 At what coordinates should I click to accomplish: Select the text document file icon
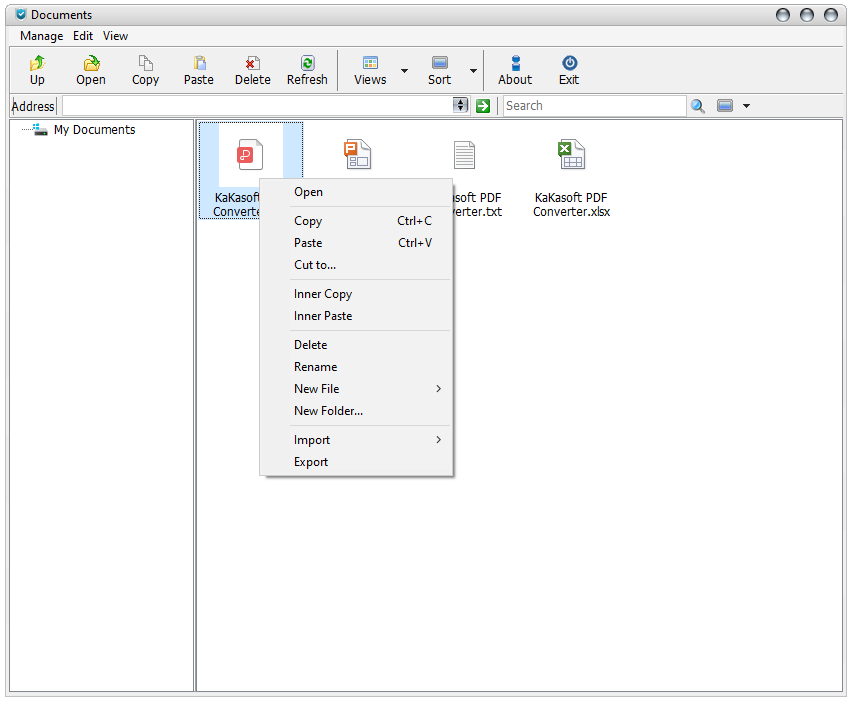coord(465,155)
